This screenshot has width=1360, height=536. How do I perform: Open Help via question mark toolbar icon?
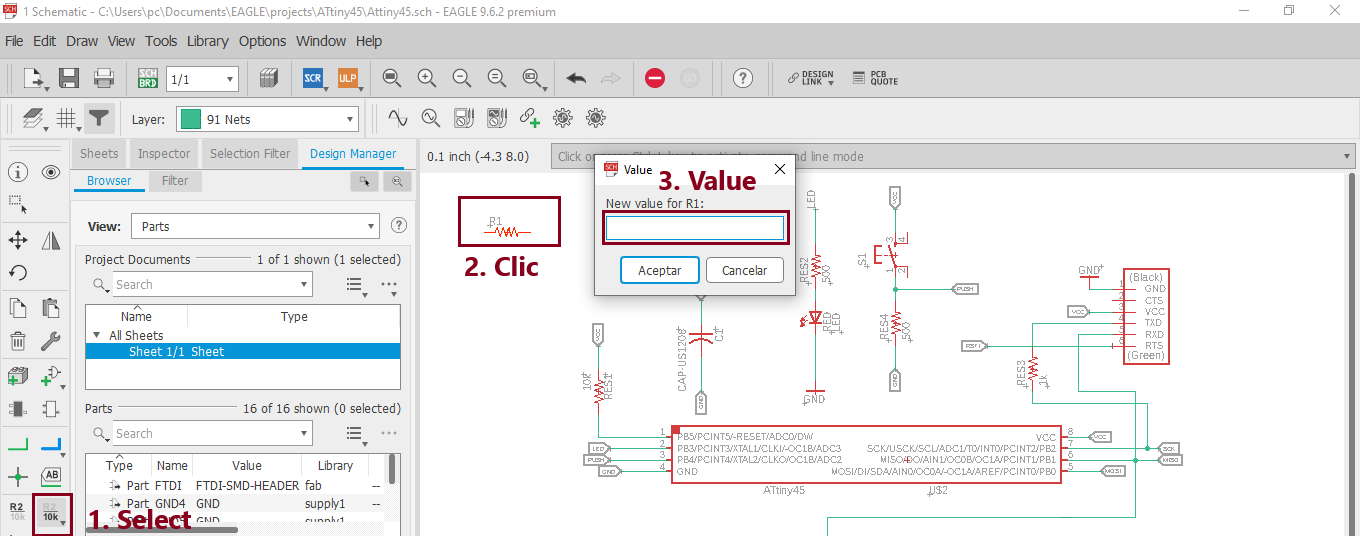[742, 78]
